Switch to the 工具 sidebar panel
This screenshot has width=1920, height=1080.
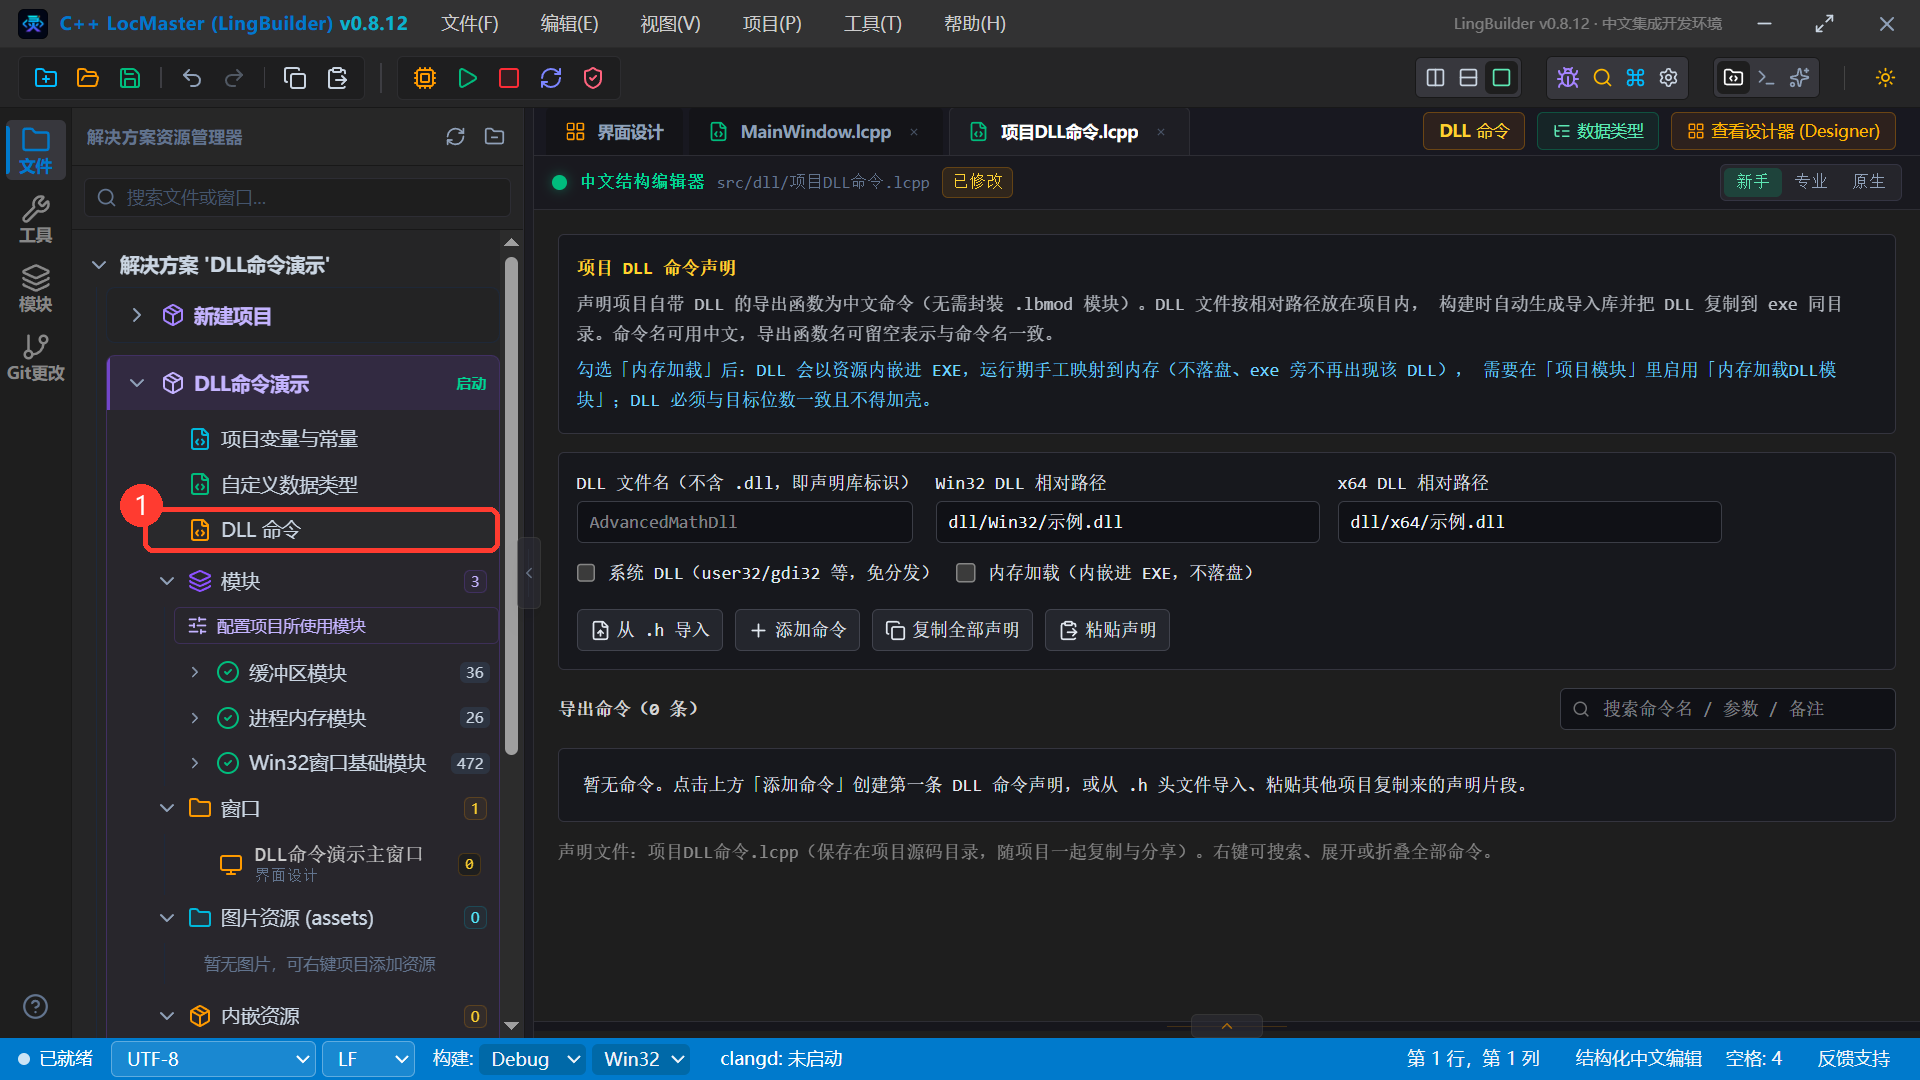click(x=35, y=219)
